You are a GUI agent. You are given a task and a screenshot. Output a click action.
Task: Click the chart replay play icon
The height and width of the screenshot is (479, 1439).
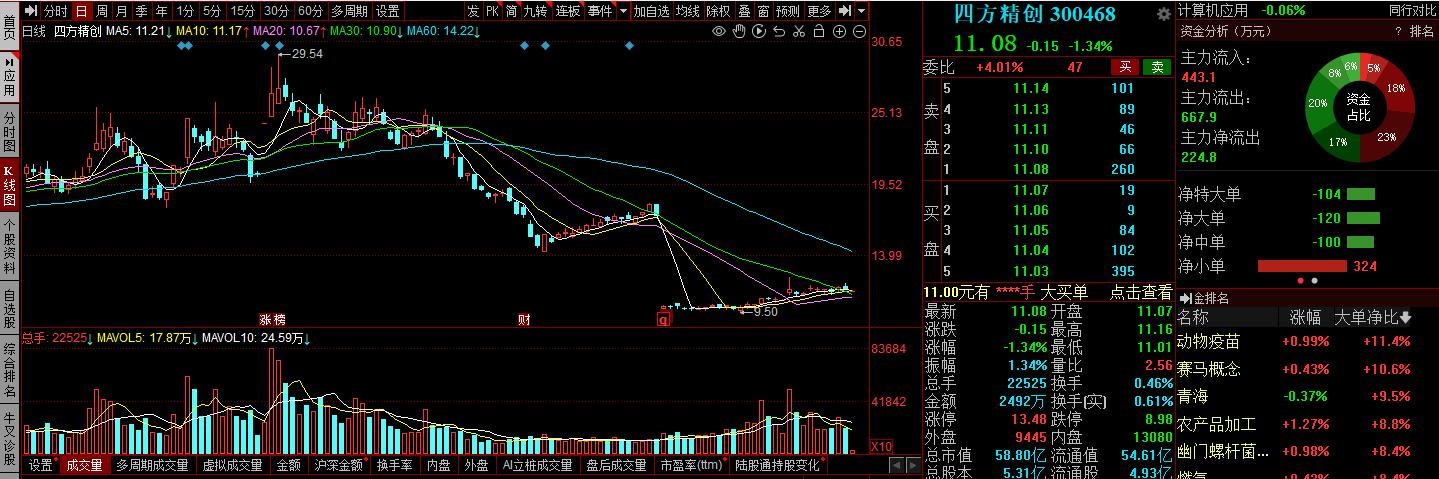[x=759, y=32]
